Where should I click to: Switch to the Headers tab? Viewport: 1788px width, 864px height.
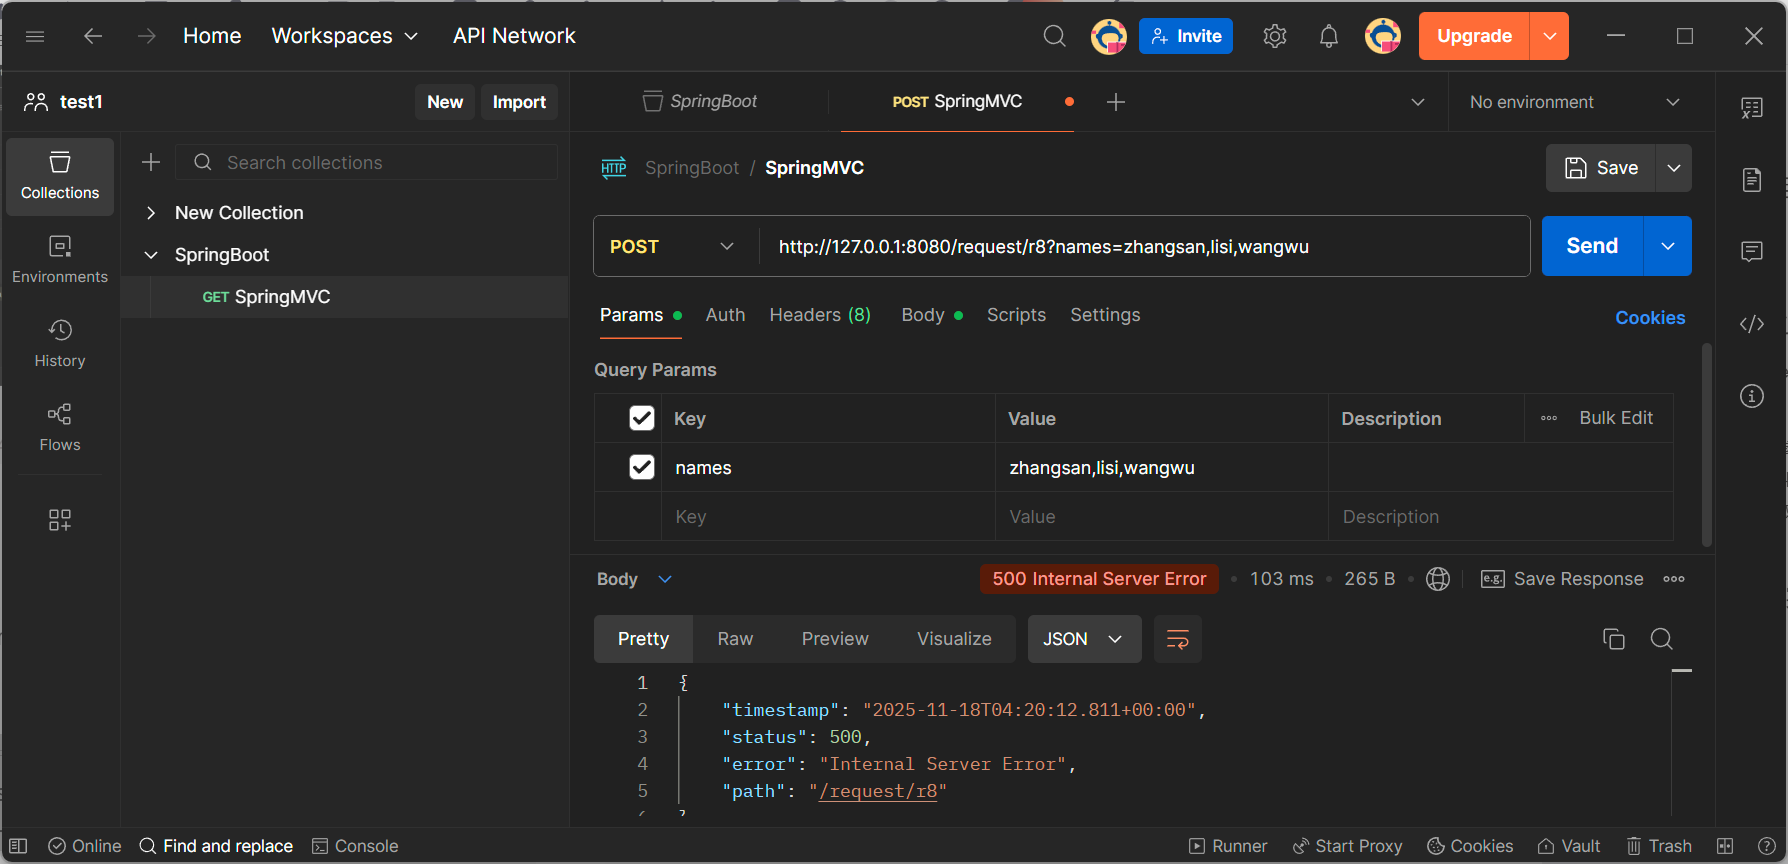819,315
